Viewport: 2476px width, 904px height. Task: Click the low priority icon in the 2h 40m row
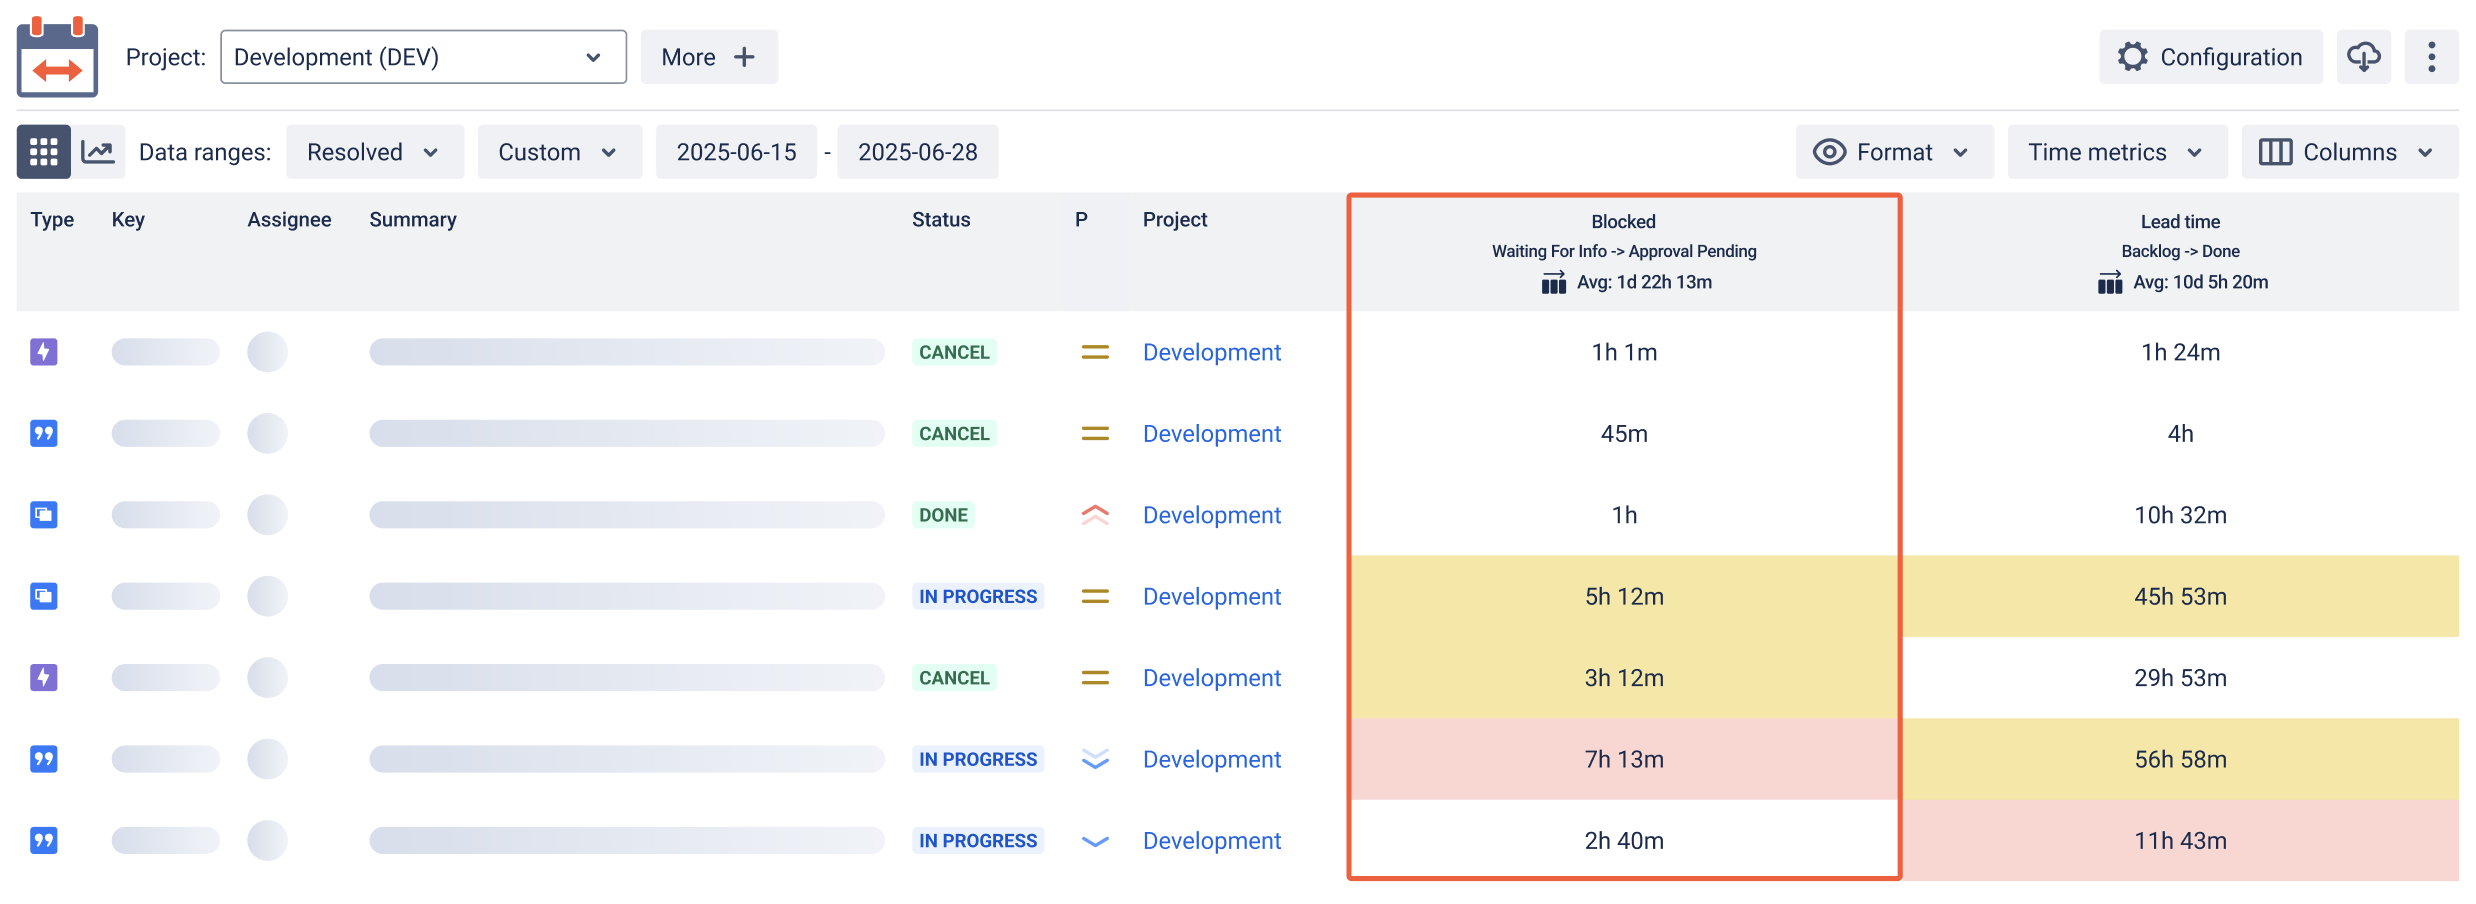point(1095,841)
